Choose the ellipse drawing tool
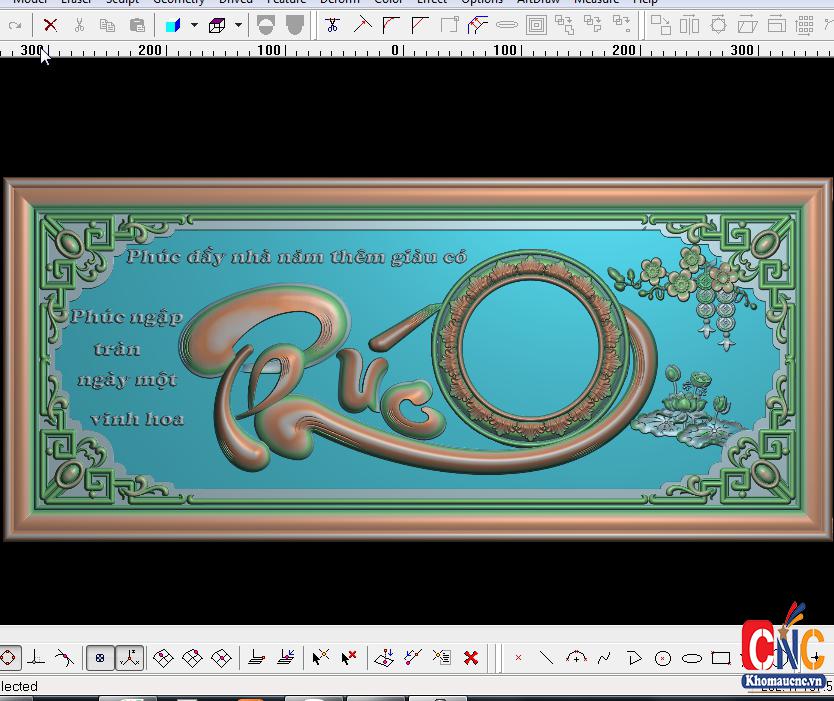834x701 pixels. (690, 657)
